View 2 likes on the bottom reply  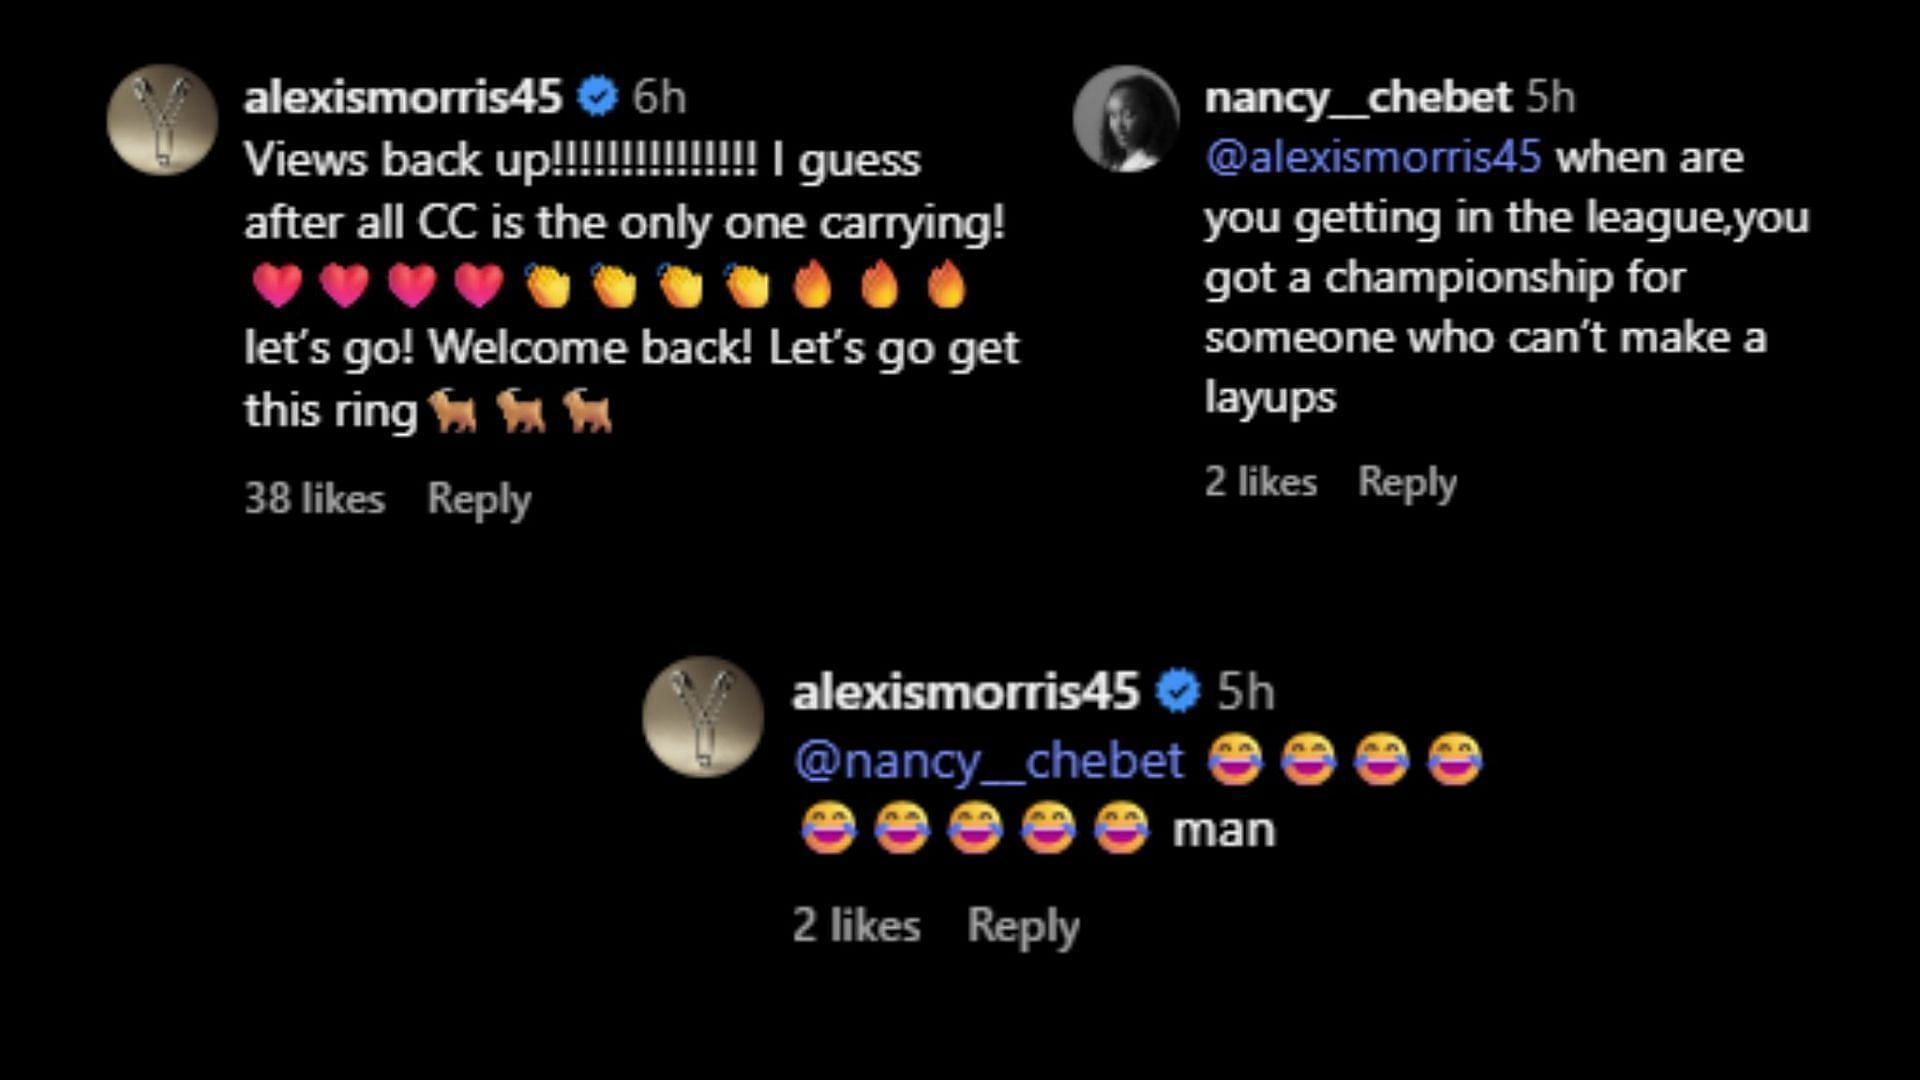[x=856, y=925]
